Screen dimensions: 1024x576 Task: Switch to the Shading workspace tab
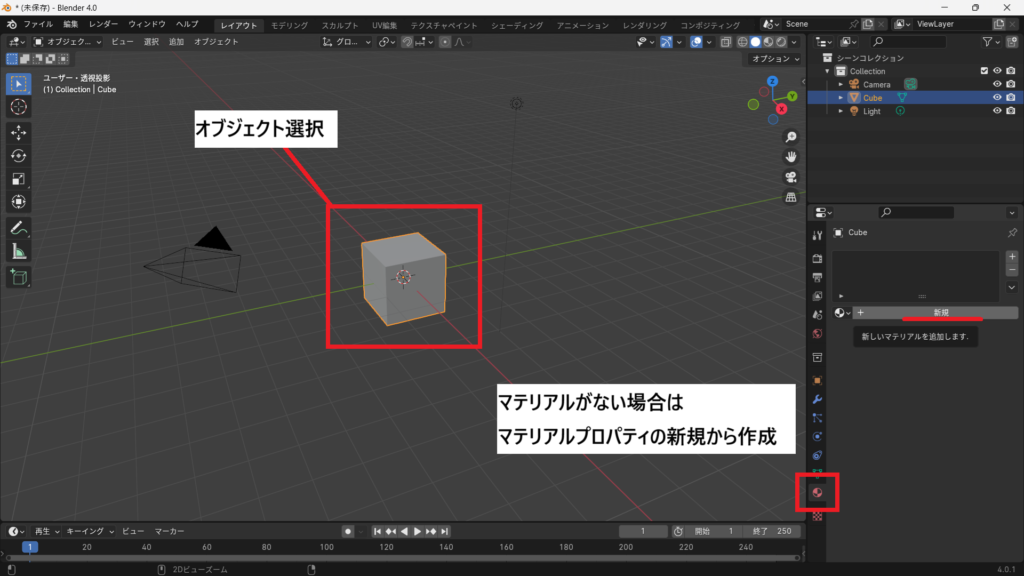pyautogui.click(x=517, y=25)
